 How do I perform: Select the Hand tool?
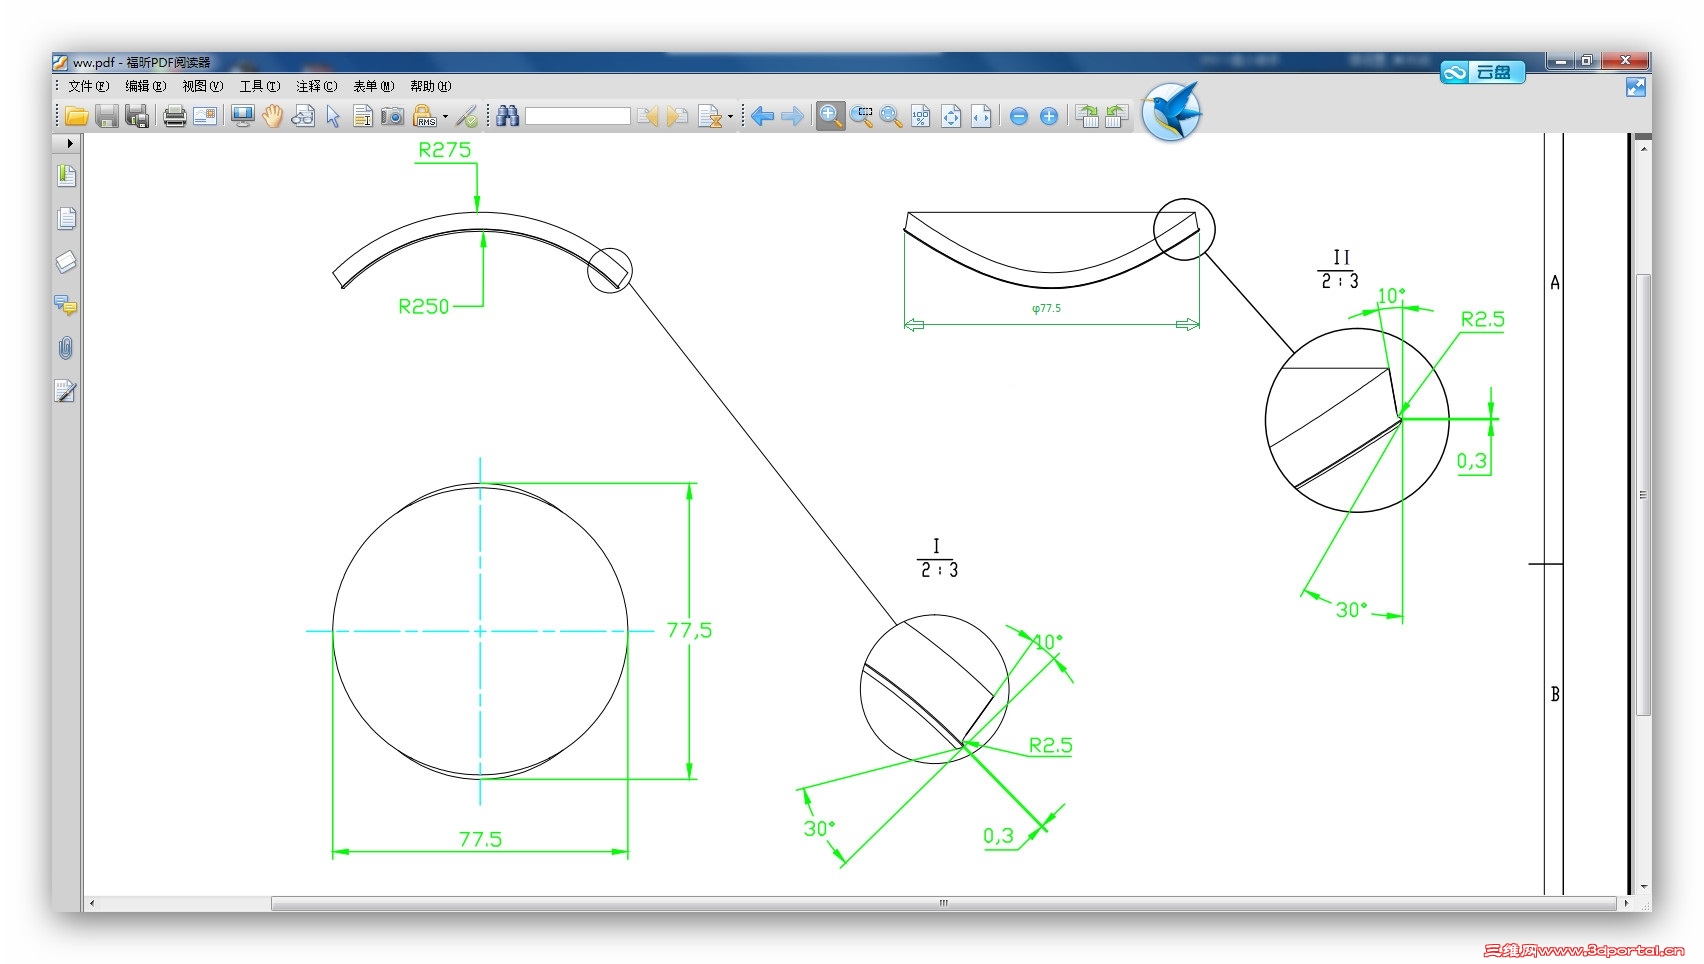[x=272, y=116]
